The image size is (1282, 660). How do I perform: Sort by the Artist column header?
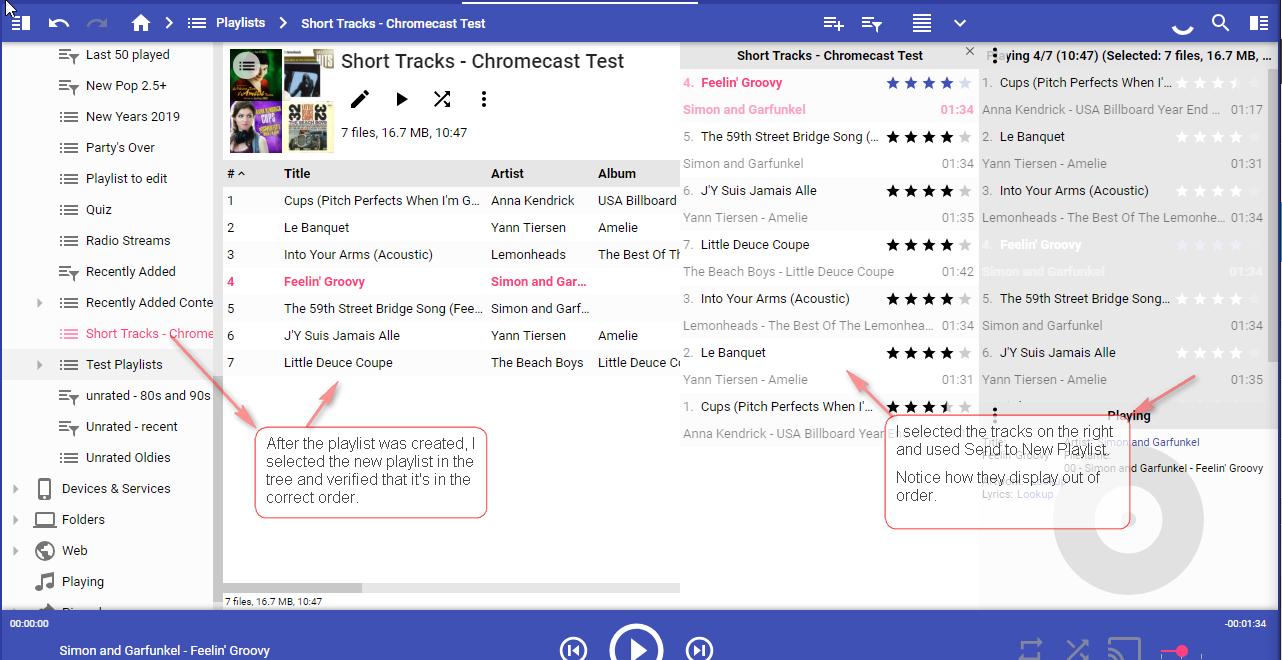507,173
